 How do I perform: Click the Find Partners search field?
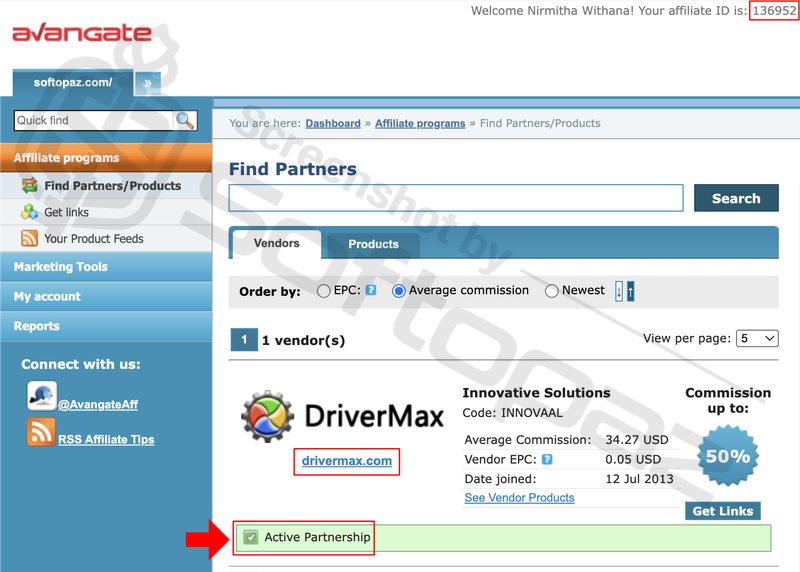(456, 198)
